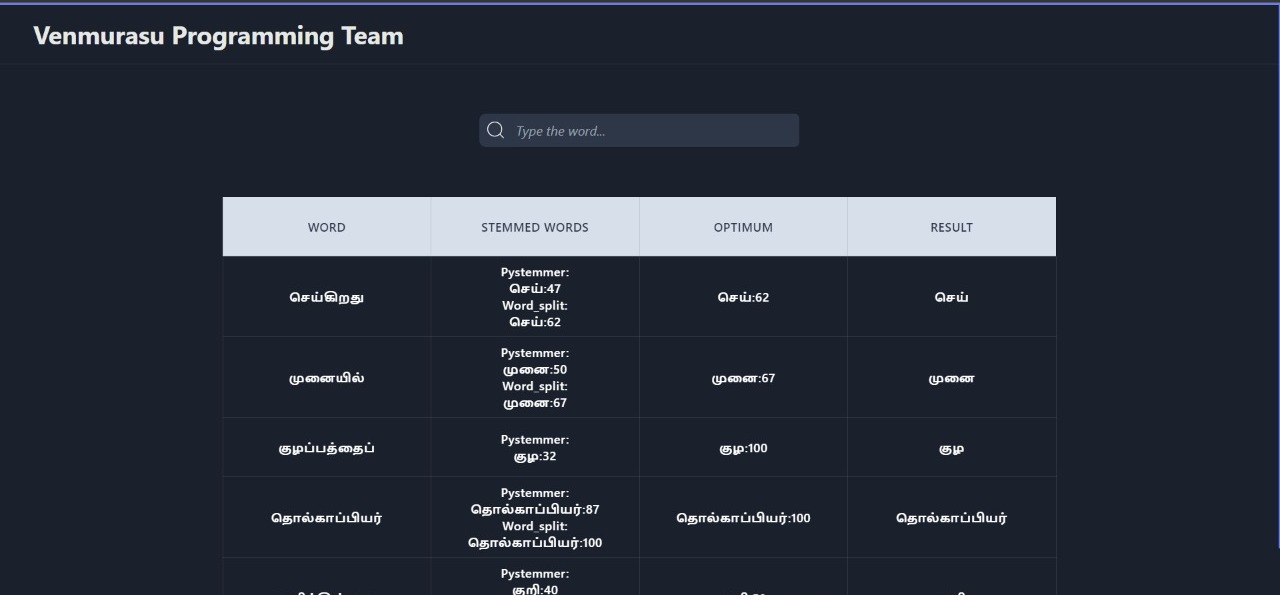
Task: Click the word cell தொல்காப்பியர்
Action: tap(327, 518)
